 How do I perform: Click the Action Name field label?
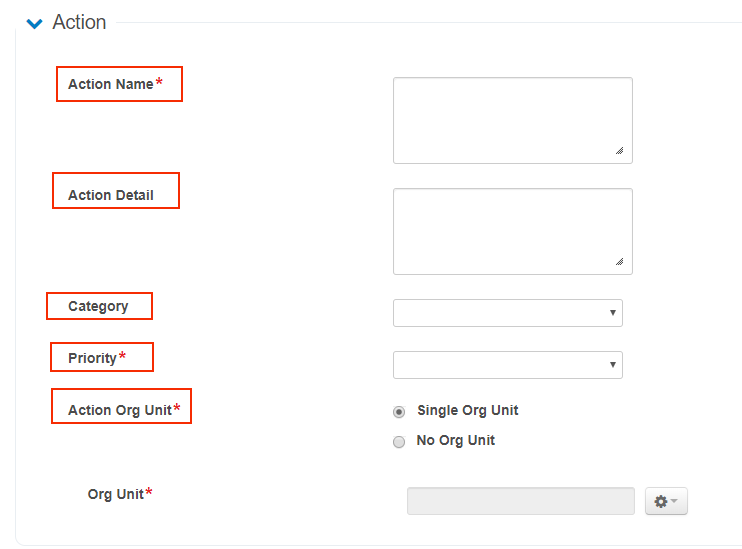pos(111,85)
